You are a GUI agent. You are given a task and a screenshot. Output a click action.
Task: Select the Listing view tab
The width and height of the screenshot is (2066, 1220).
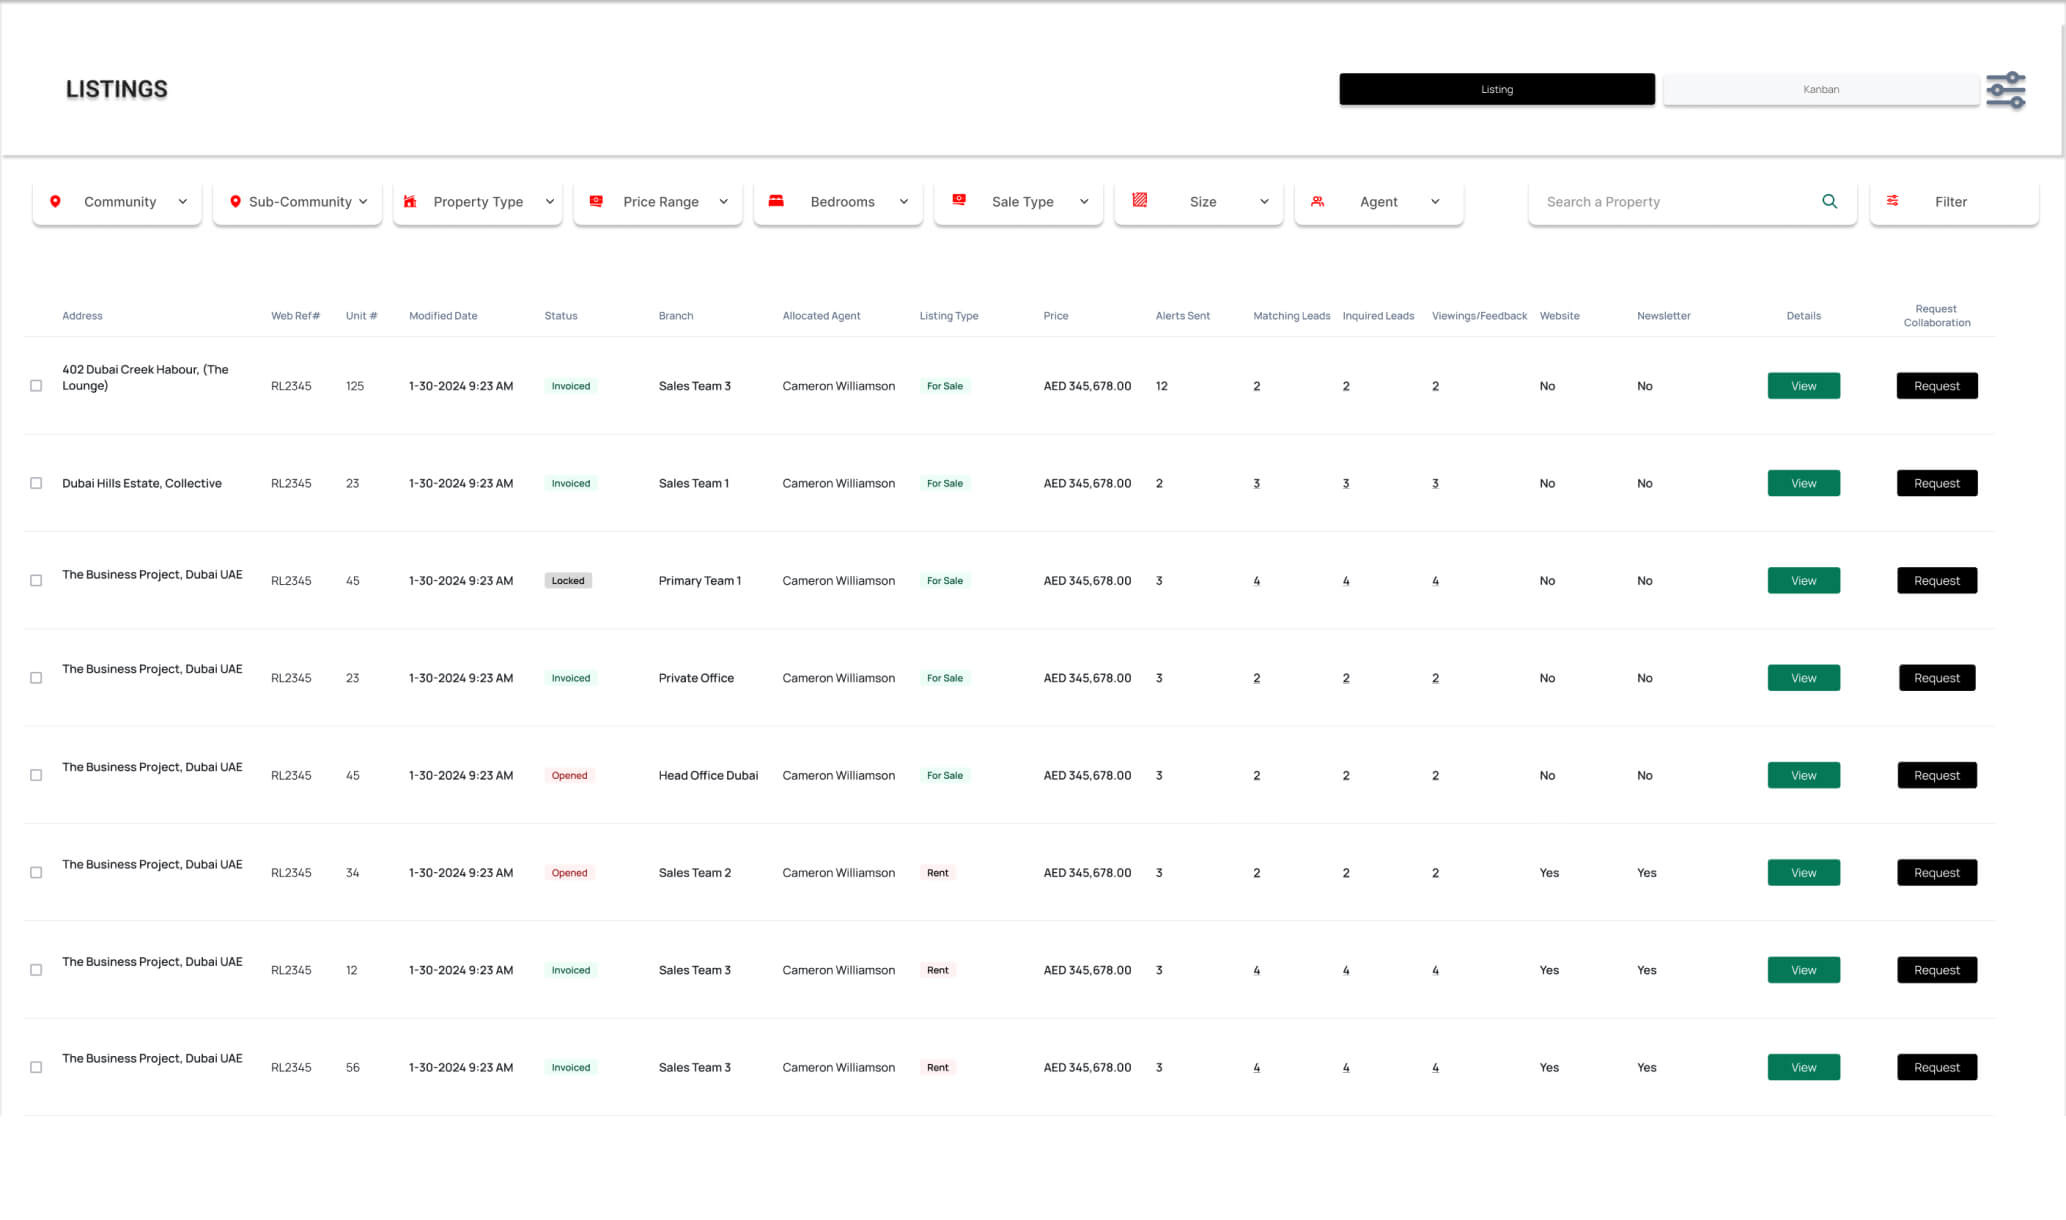pyautogui.click(x=1496, y=89)
